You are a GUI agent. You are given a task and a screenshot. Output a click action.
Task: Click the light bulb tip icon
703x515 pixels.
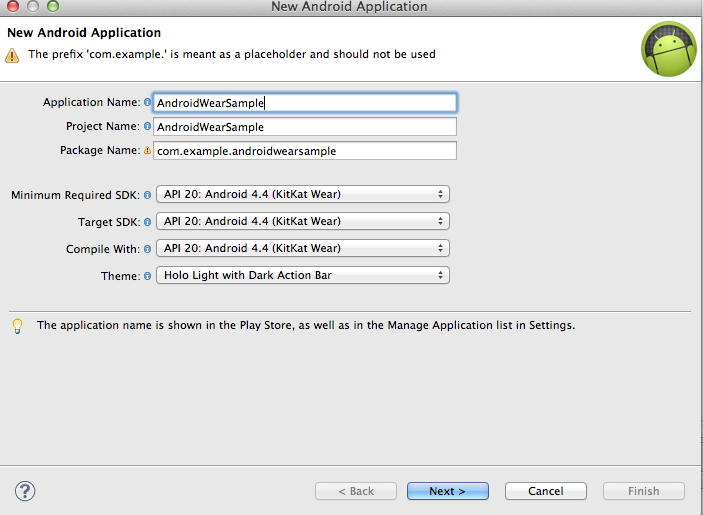click(x=17, y=326)
